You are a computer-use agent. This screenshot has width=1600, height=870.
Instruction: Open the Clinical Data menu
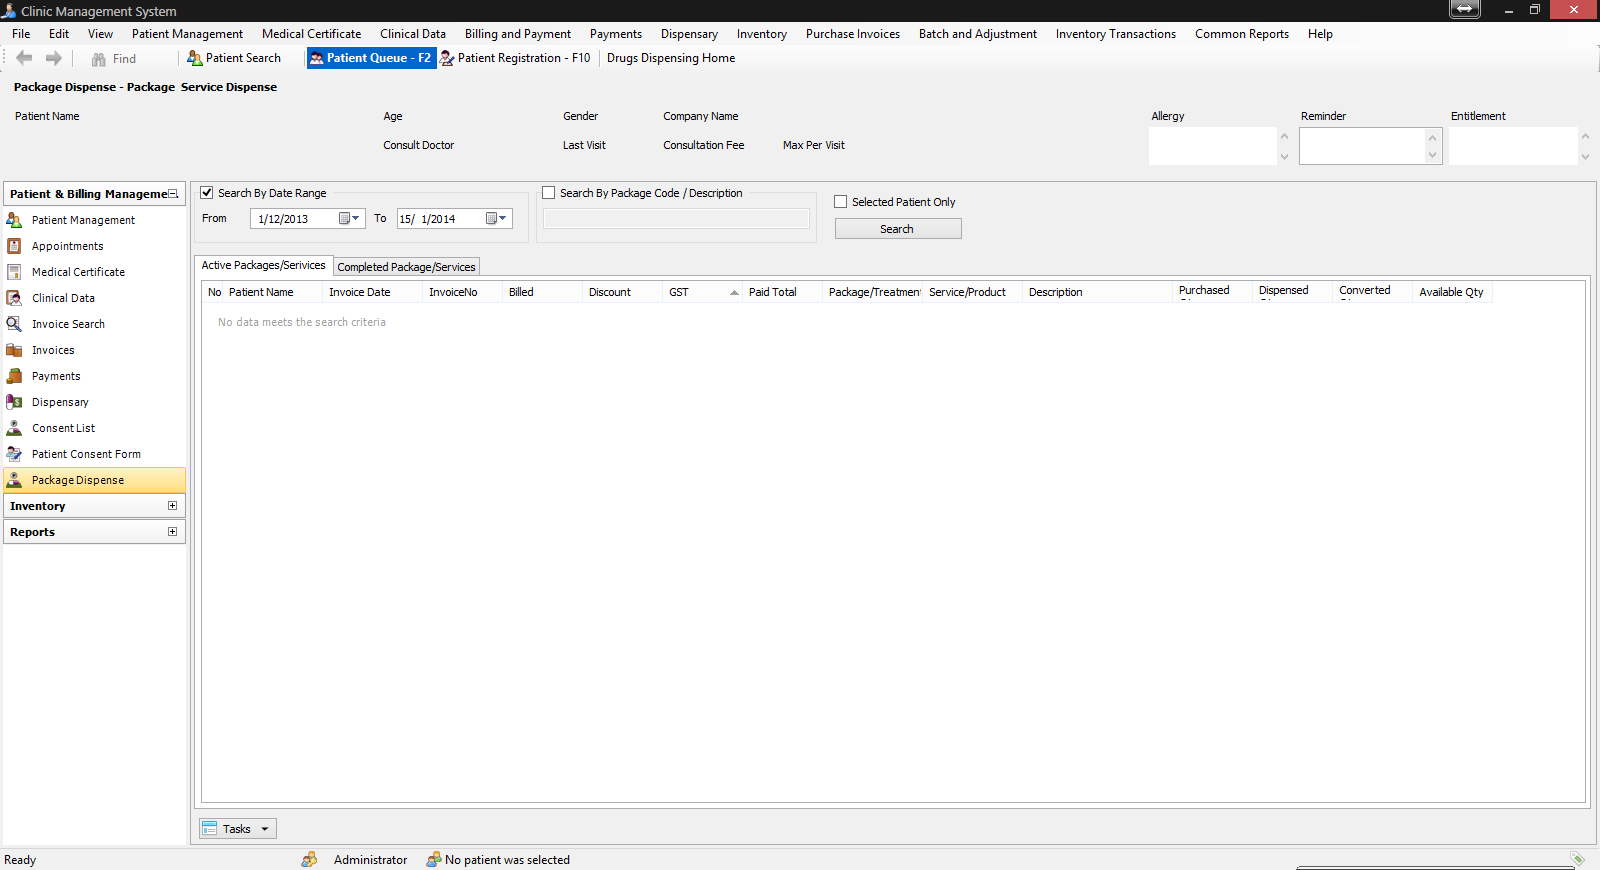pyautogui.click(x=413, y=34)
